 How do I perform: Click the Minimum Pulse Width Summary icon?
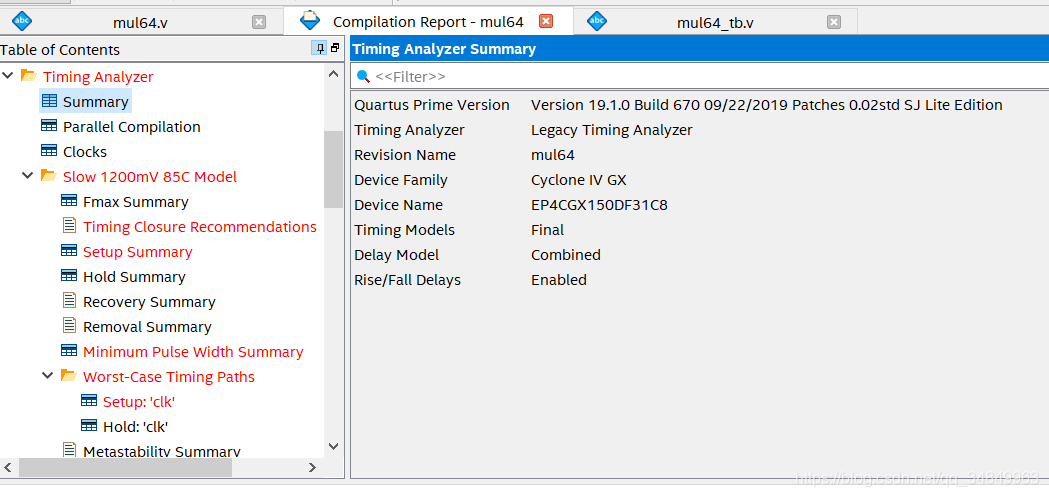point(70,351)
